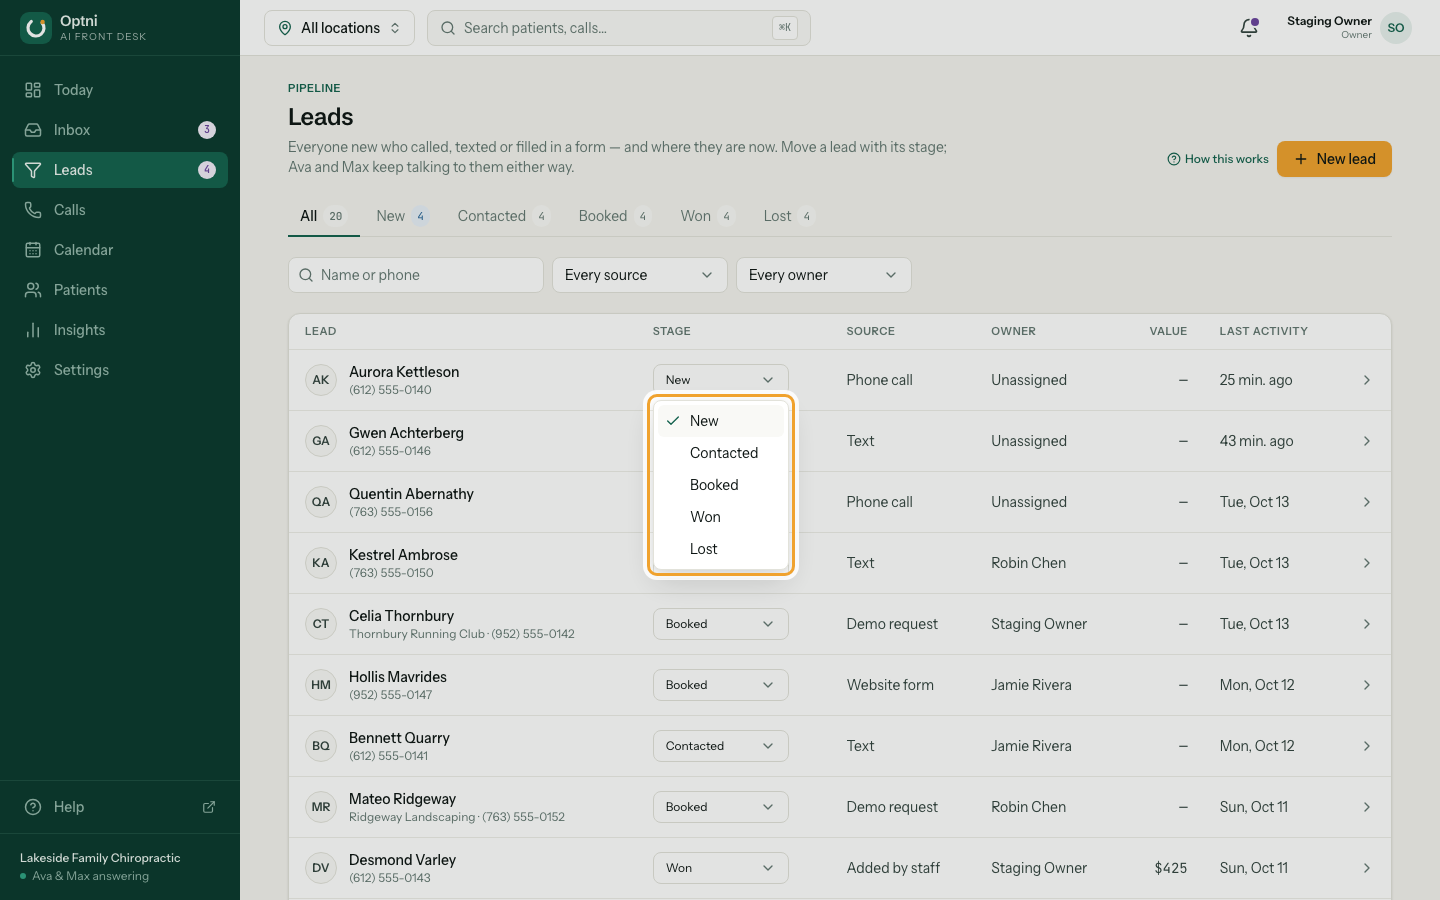Open Bennett Quarry's Contacted stage dropdown
The image size is (1440, 900).
720,746
